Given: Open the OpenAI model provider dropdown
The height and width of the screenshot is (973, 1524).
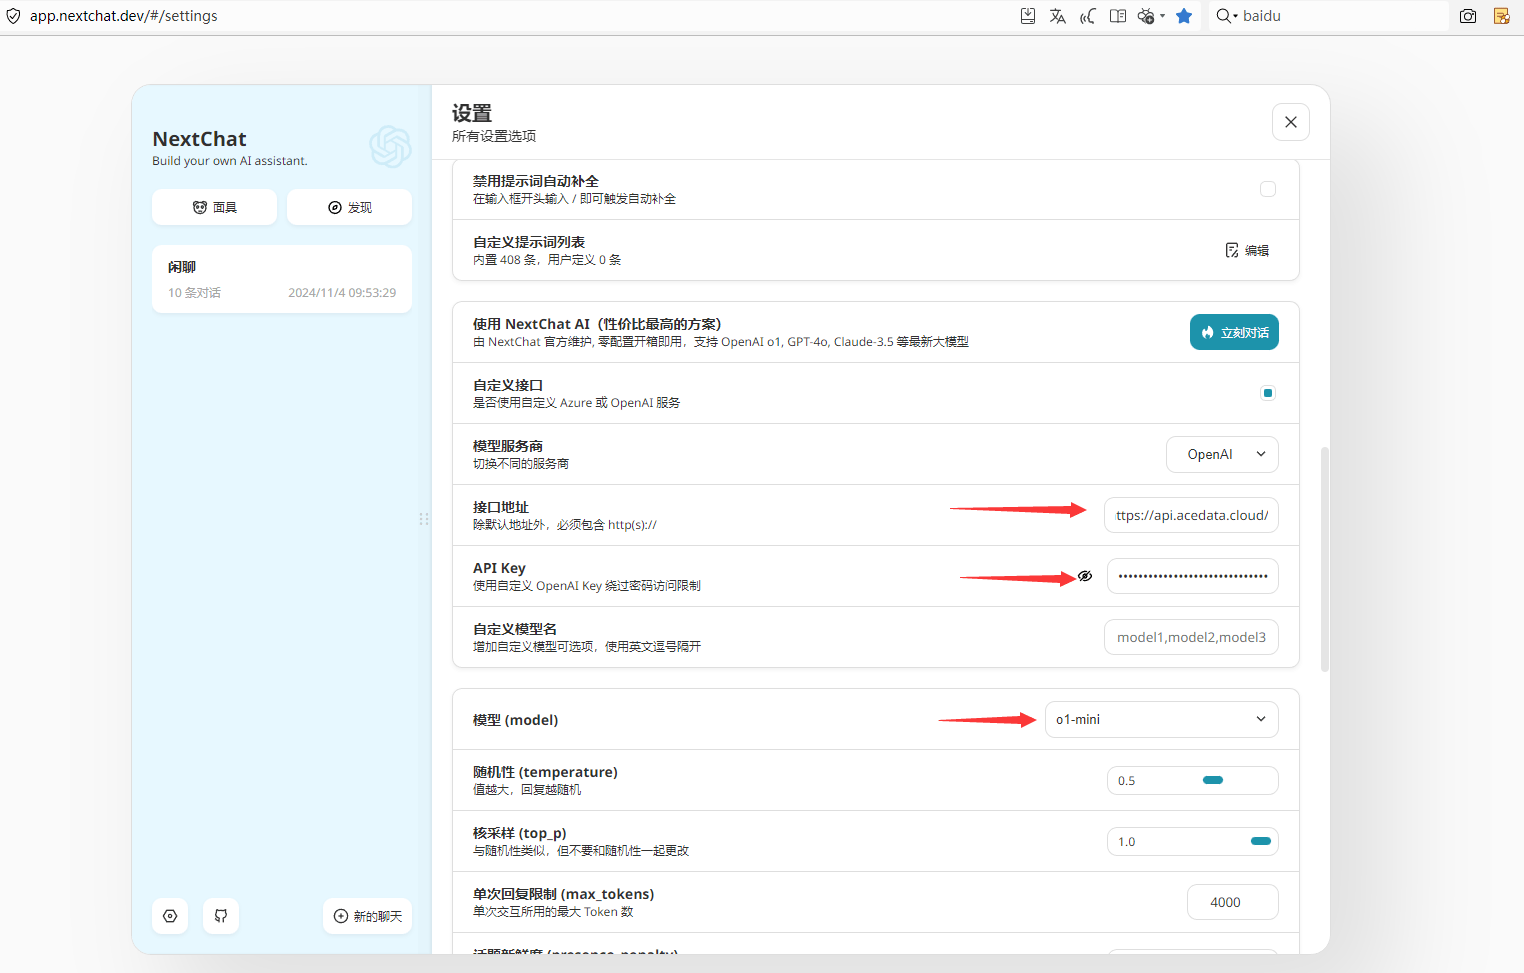Looking at the screenshot, I should (x=1221, y=454).
